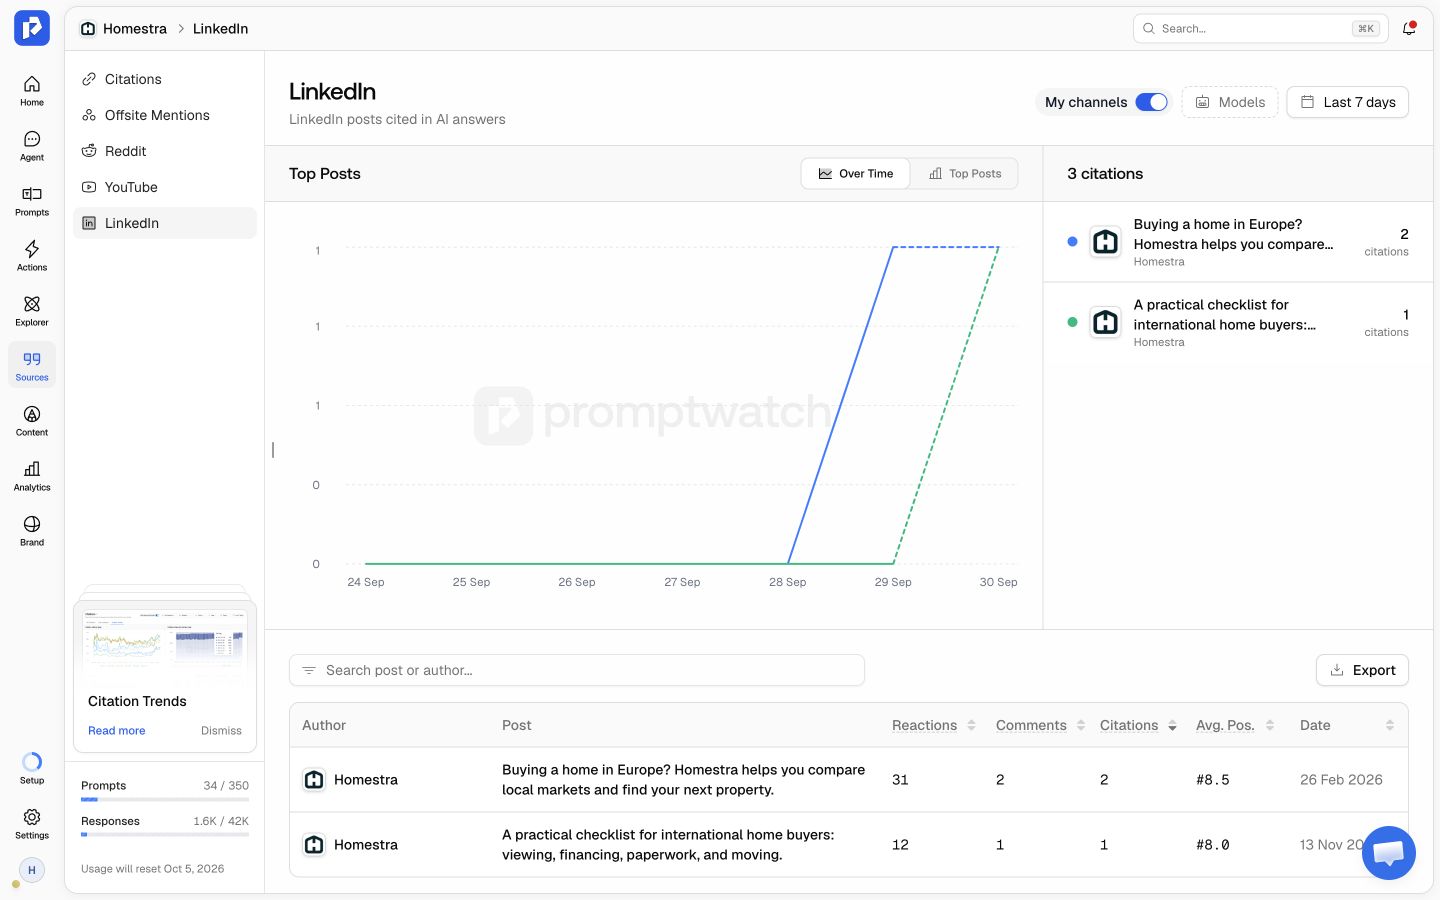
Task: Click the blue dot legend marker
Action: [1072, 242]
